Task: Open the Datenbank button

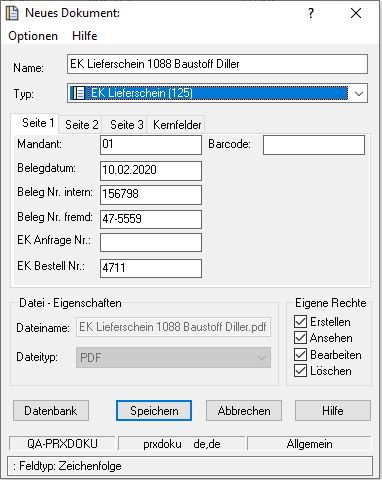Action: [51, 411]
